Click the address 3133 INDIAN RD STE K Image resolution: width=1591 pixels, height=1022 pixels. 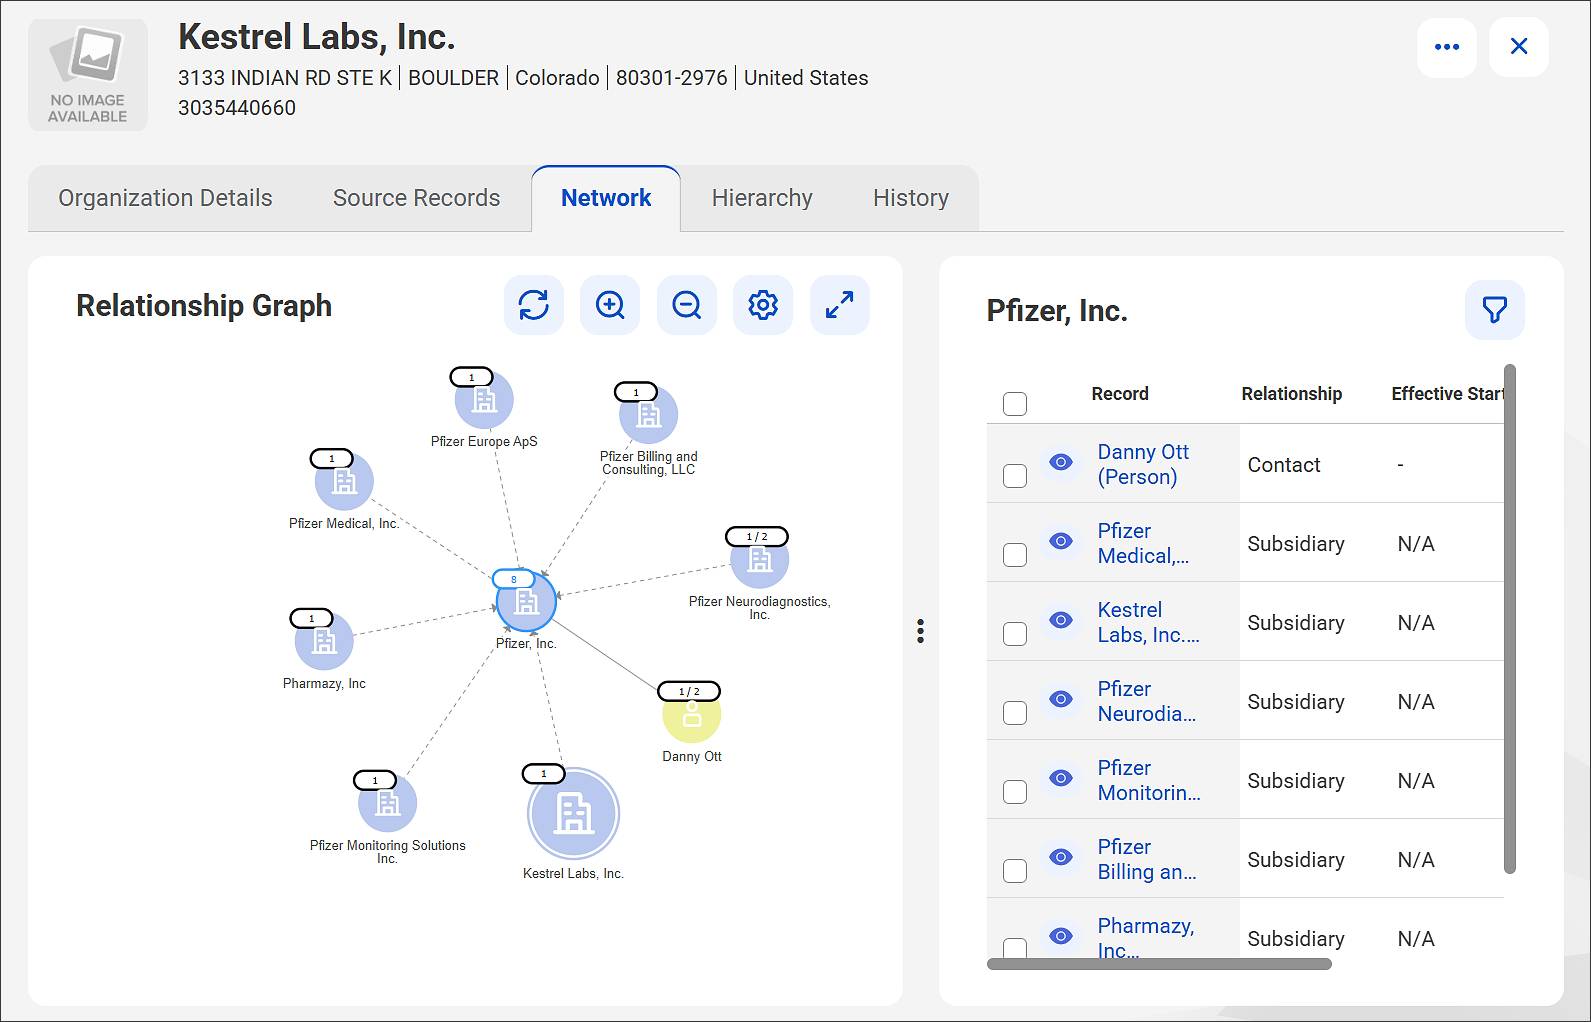(x=285, y=78)
